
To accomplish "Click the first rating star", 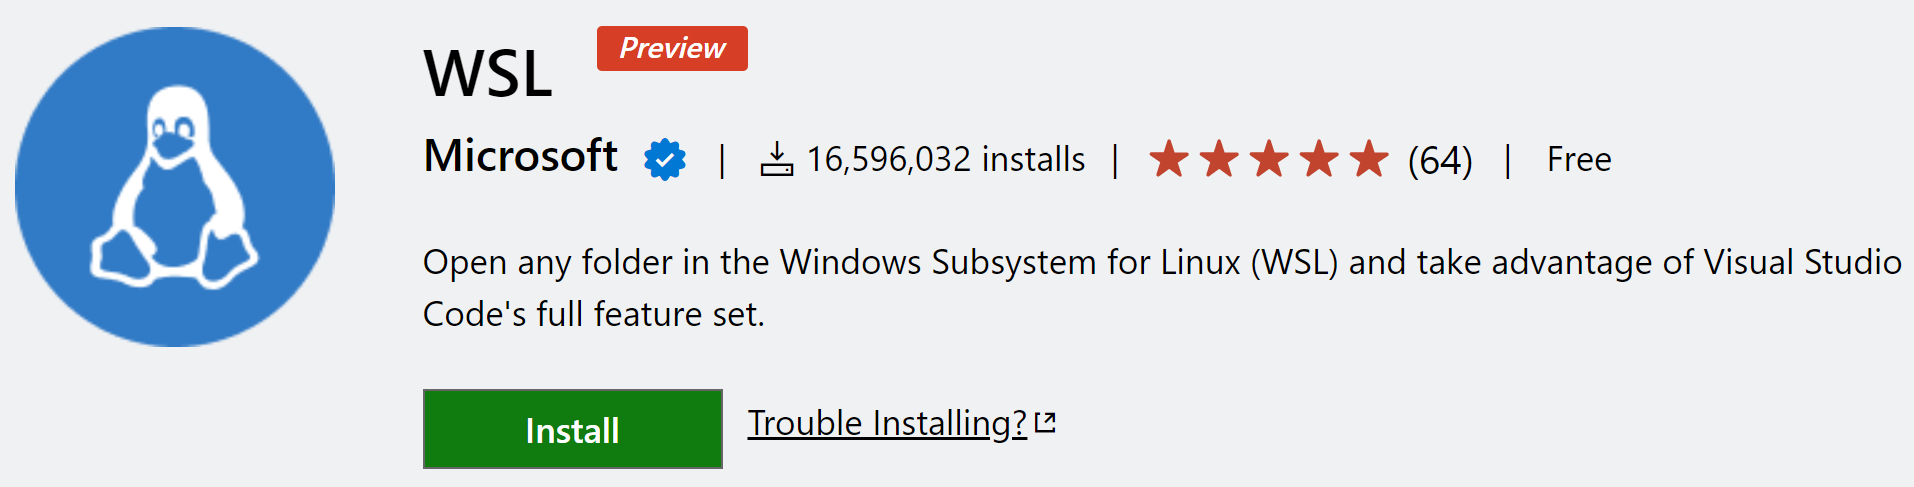I will tap(1169, 159).
